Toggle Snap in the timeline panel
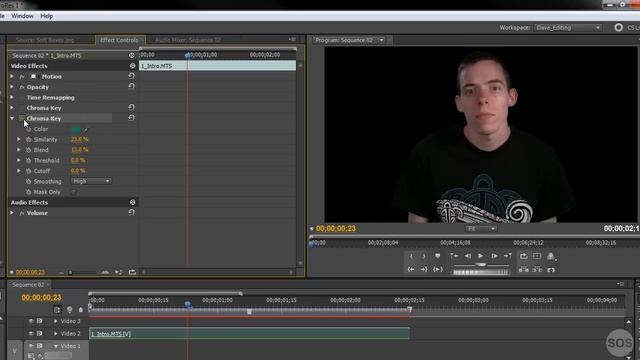 coord(57,310)
